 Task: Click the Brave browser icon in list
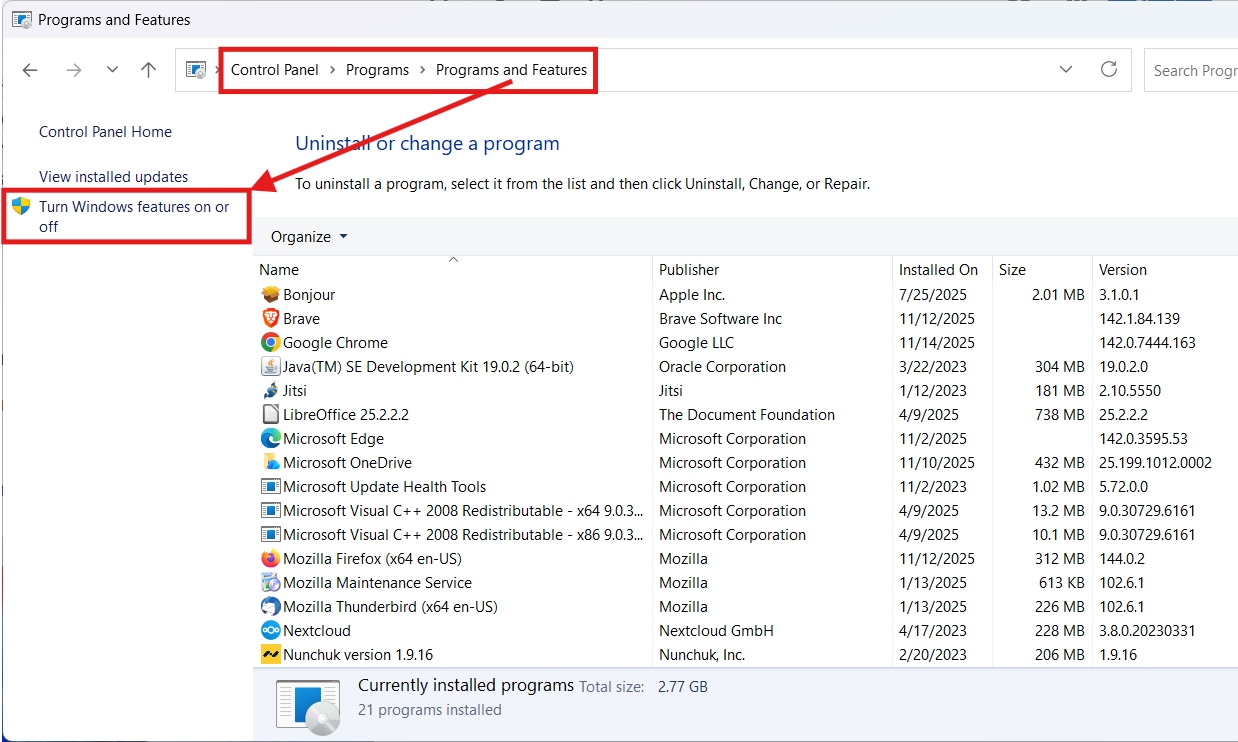[270, 319]
